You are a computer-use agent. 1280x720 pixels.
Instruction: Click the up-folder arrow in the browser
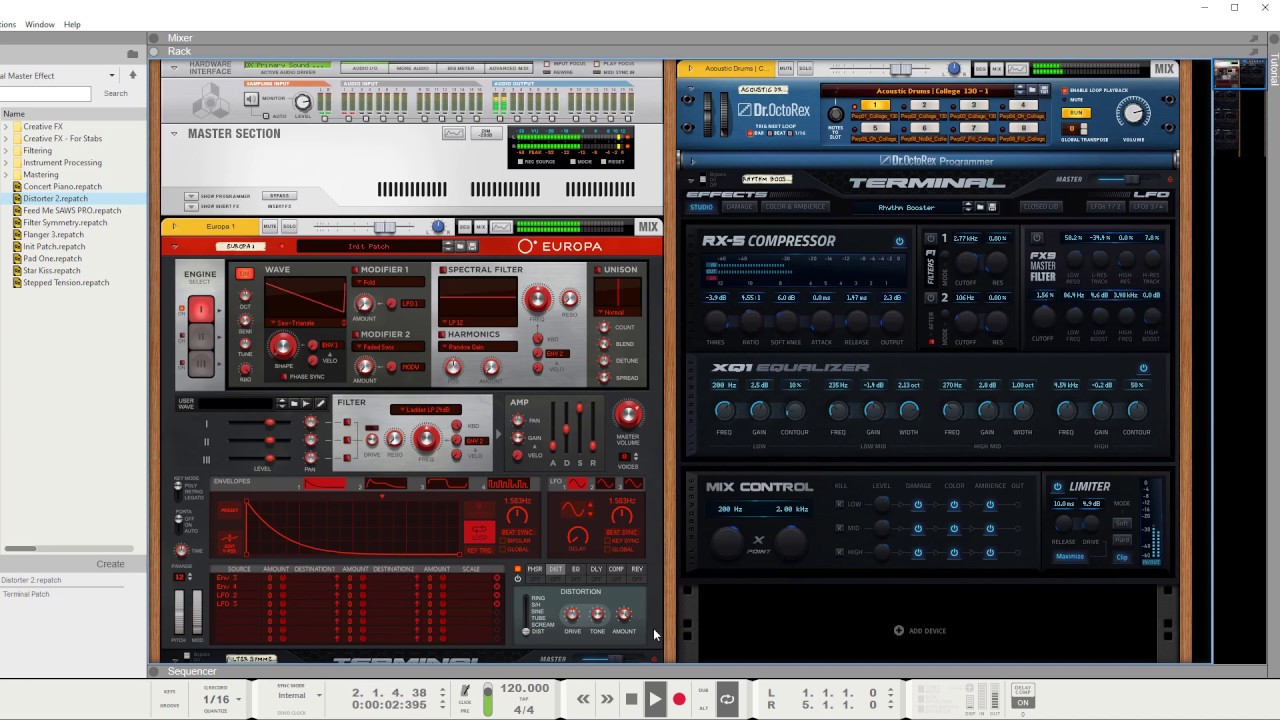click(x=132, y=75)
